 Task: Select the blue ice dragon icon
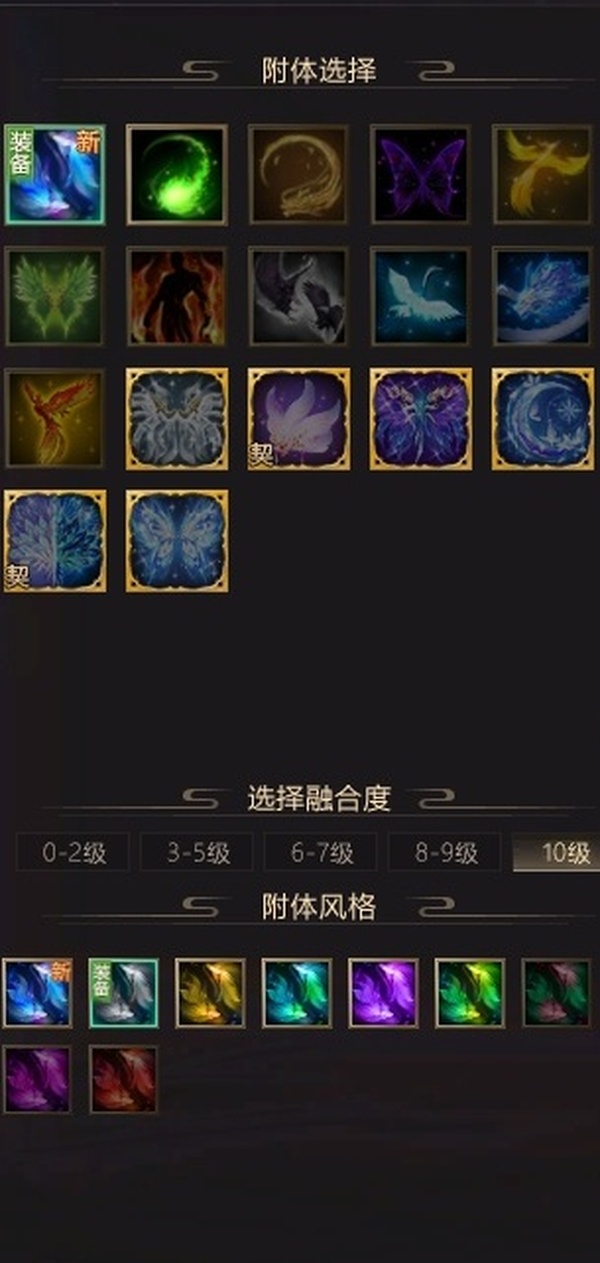pyautogui.click(x=543, y=296)
